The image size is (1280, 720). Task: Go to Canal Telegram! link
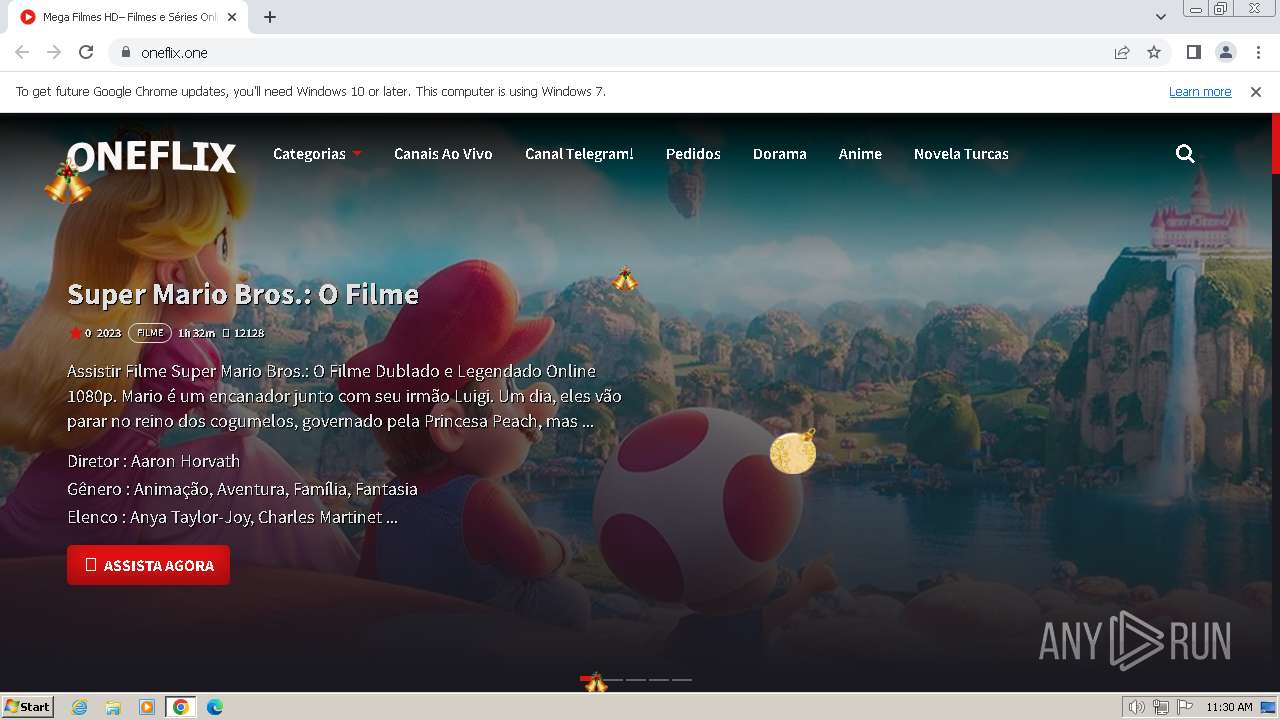point(579,154)
